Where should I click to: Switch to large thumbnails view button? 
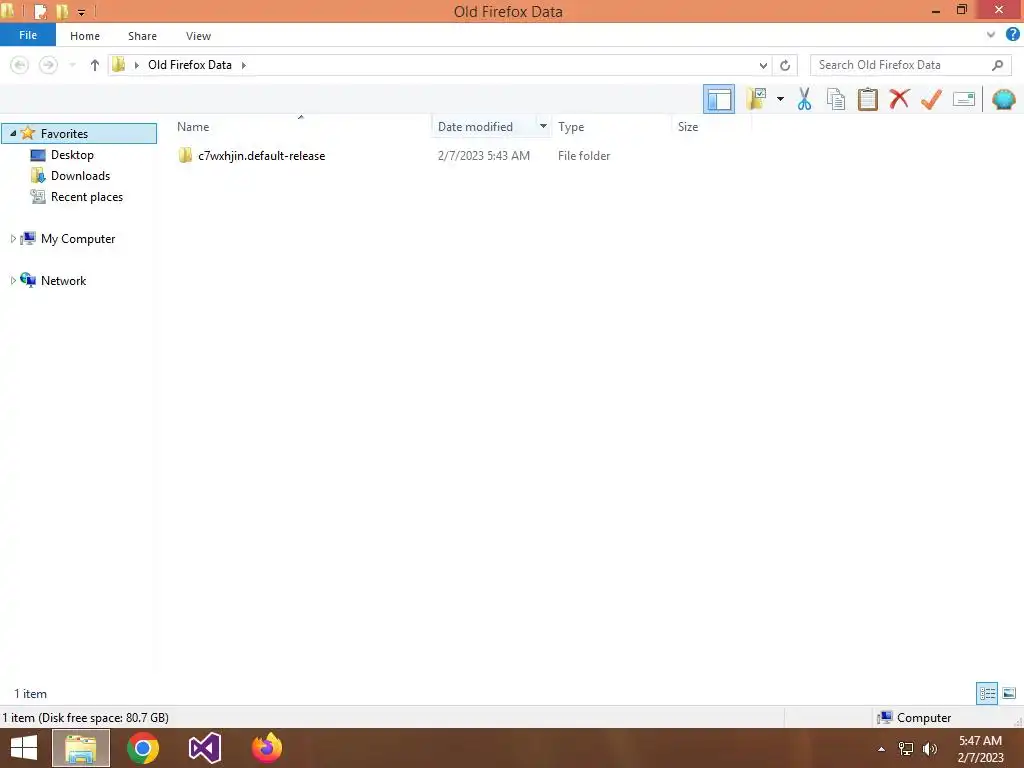click(x=1009, y=693)
